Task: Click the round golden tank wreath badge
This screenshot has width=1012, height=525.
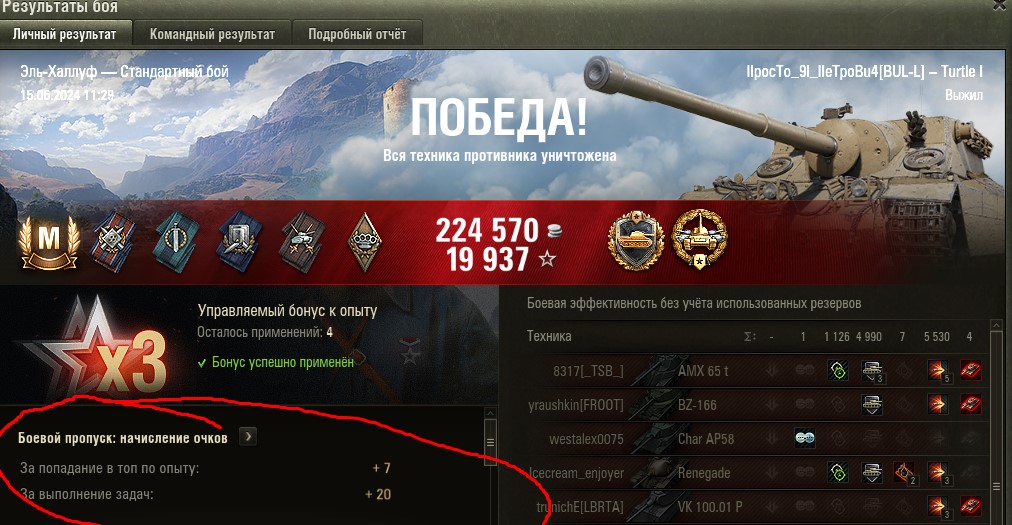Action: (699, 240)
